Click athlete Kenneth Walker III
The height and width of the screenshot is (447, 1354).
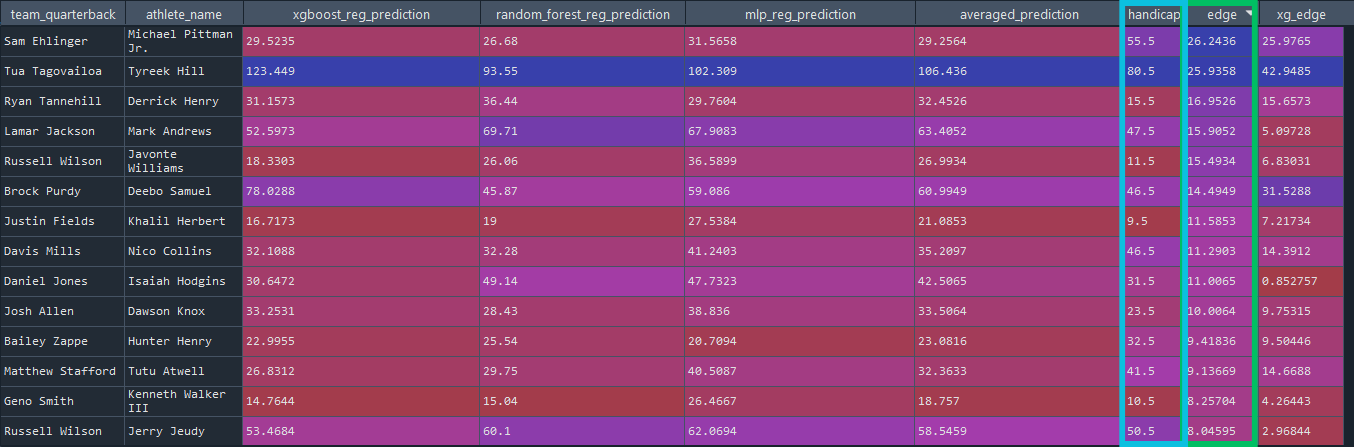coord(183,402)
